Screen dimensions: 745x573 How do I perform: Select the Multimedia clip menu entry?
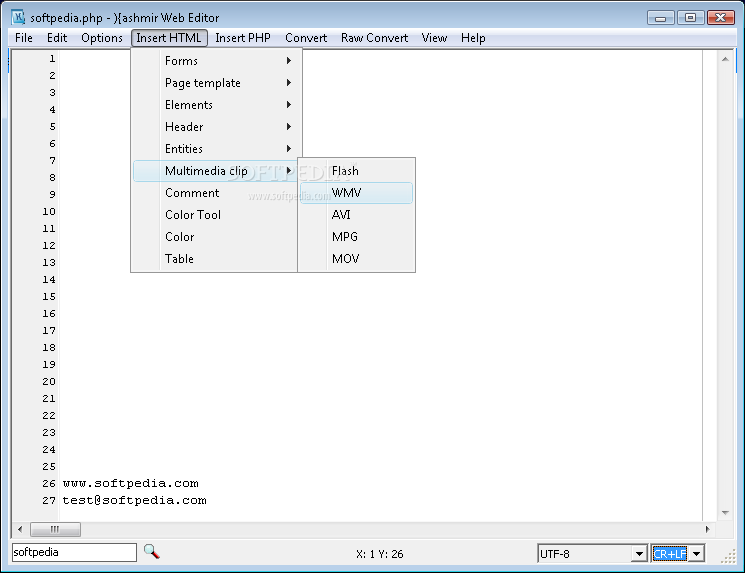pyautogui.click(x=217, y=171)
